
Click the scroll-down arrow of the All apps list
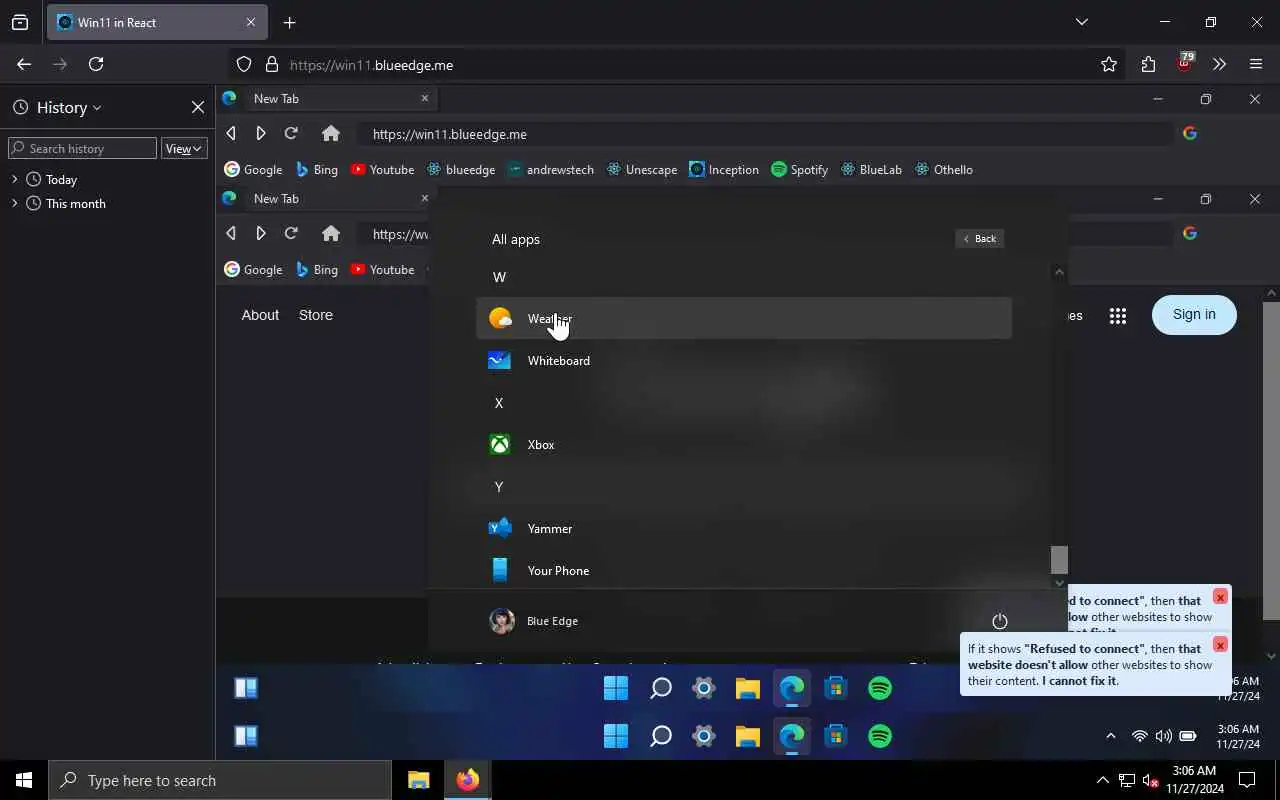click(x=1060, y=583)
